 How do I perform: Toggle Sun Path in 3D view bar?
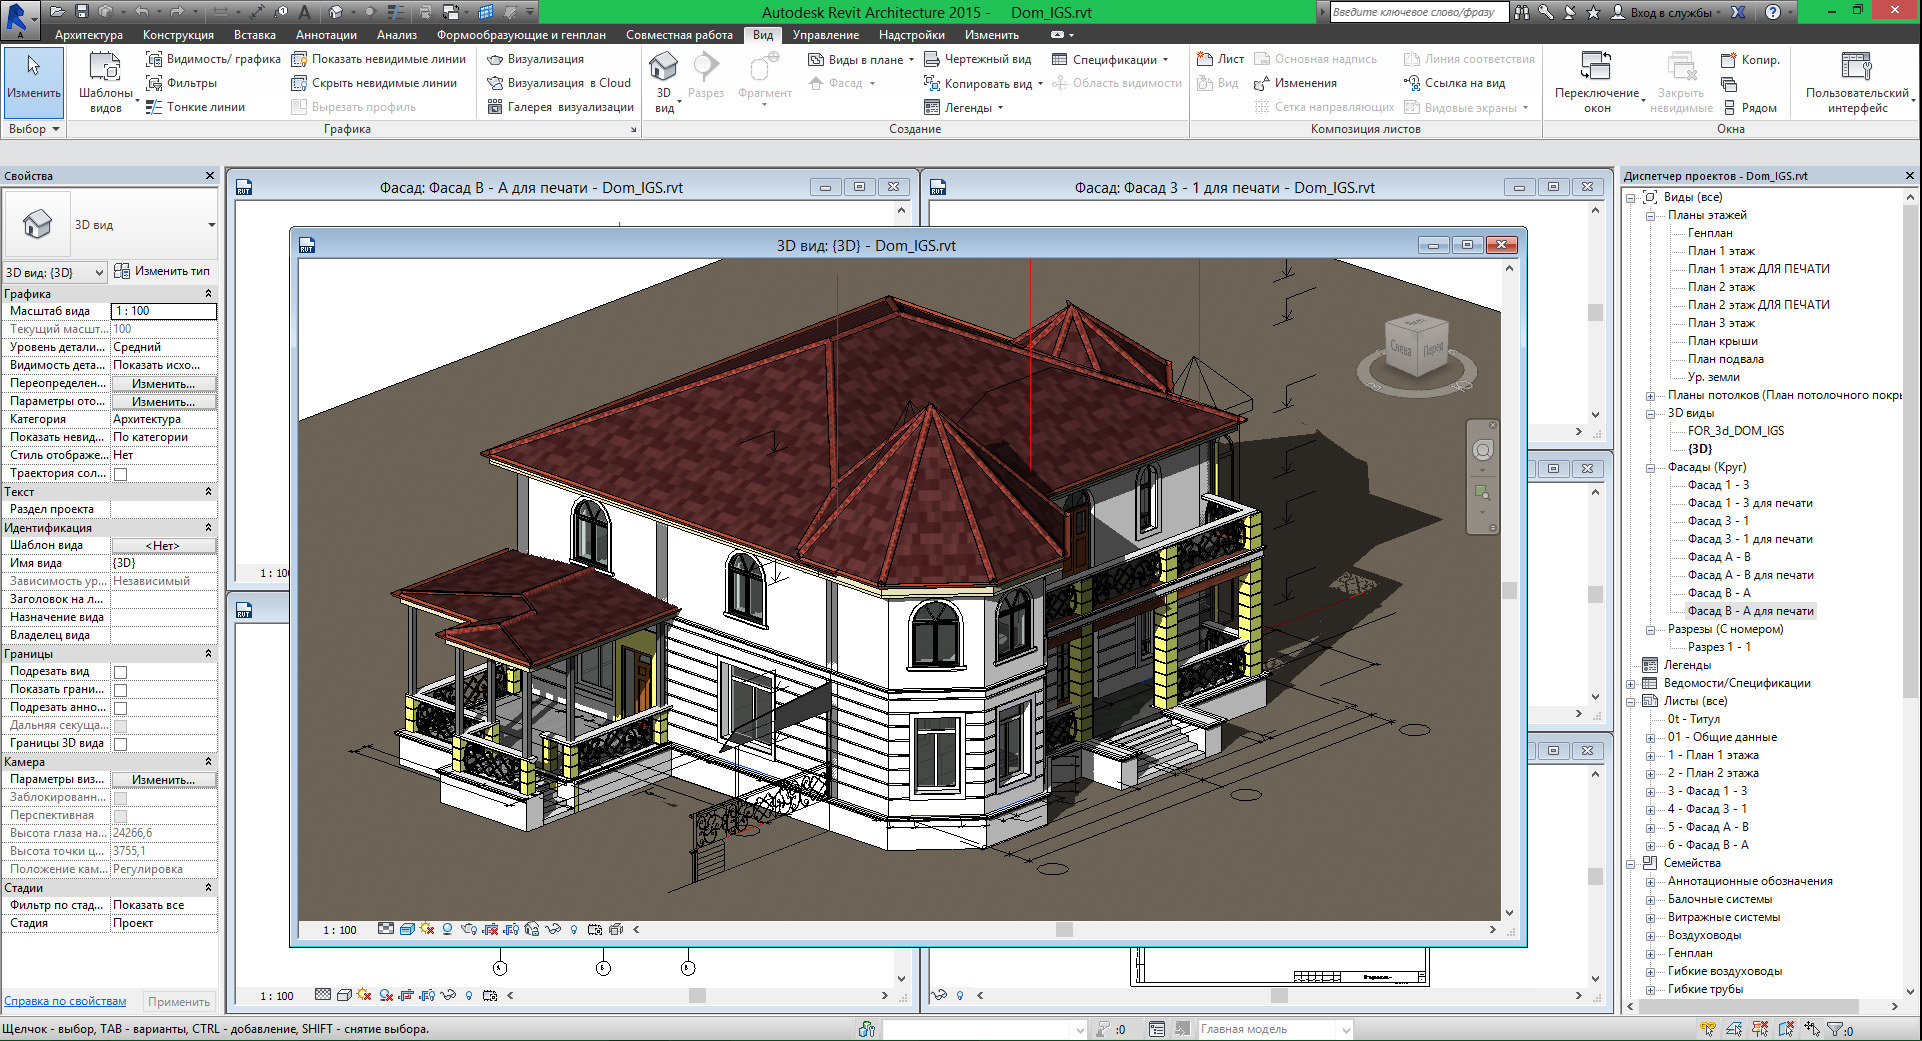tap(427, 929)
